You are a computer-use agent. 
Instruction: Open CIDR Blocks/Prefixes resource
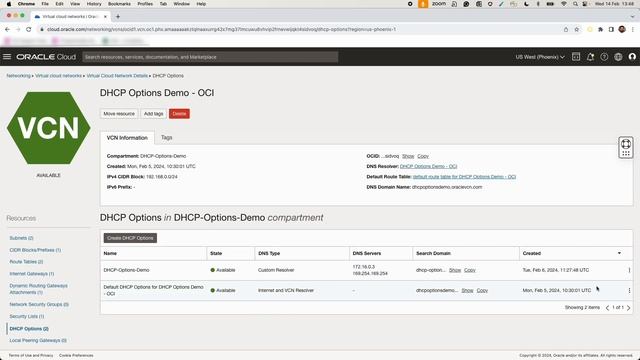(x=35, y=250)
